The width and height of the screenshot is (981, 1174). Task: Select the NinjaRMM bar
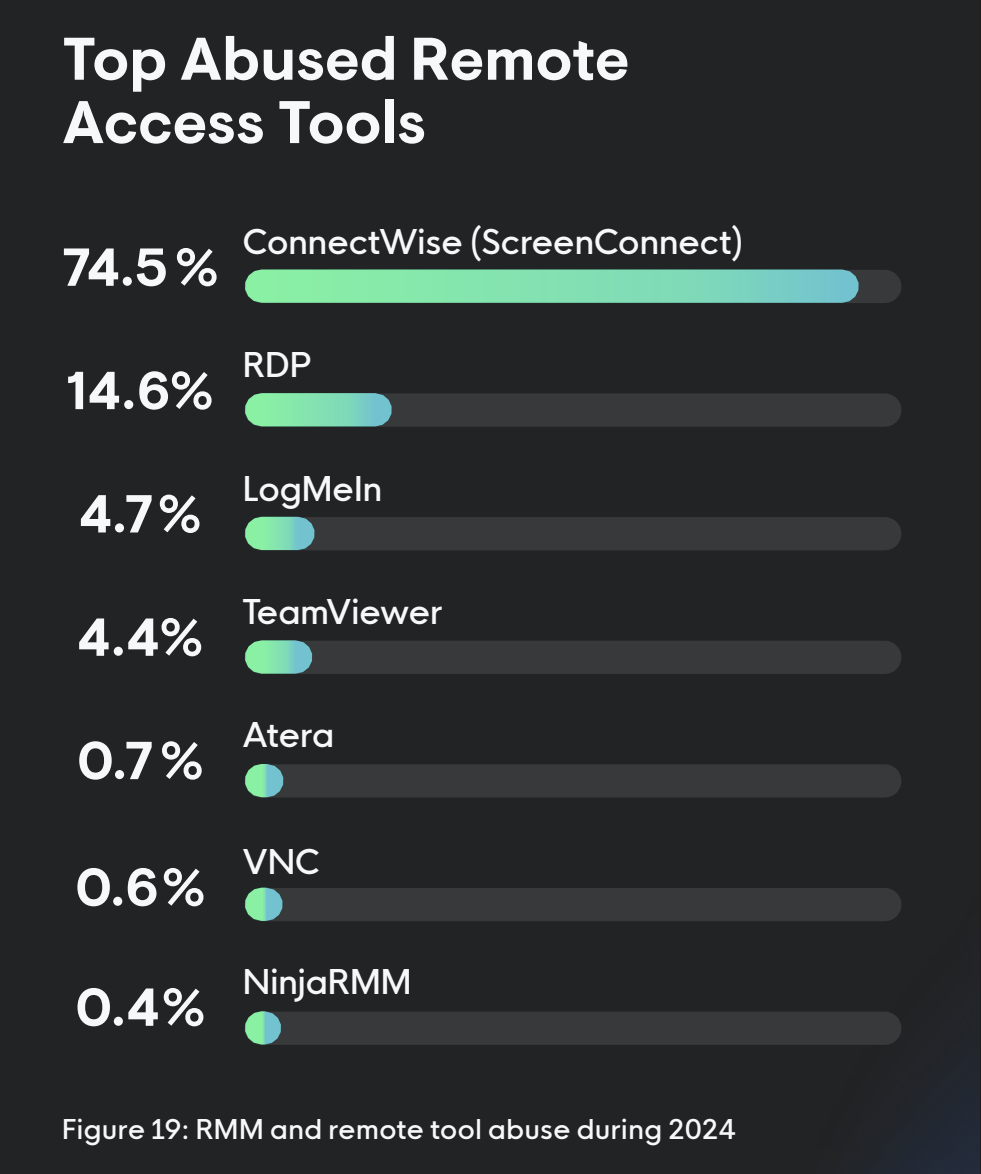click(572, 1028)
